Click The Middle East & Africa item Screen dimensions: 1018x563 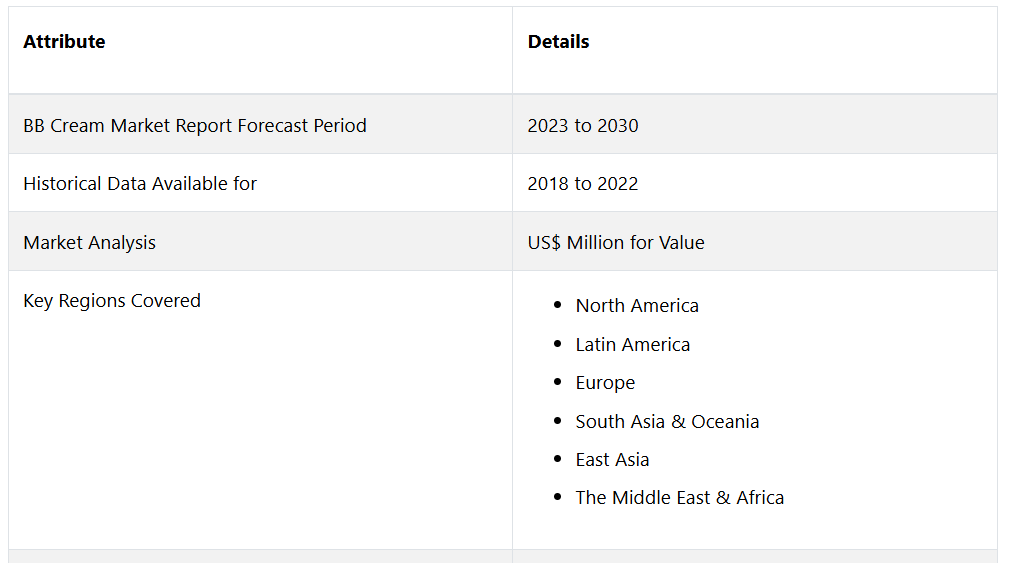(680, 498)
